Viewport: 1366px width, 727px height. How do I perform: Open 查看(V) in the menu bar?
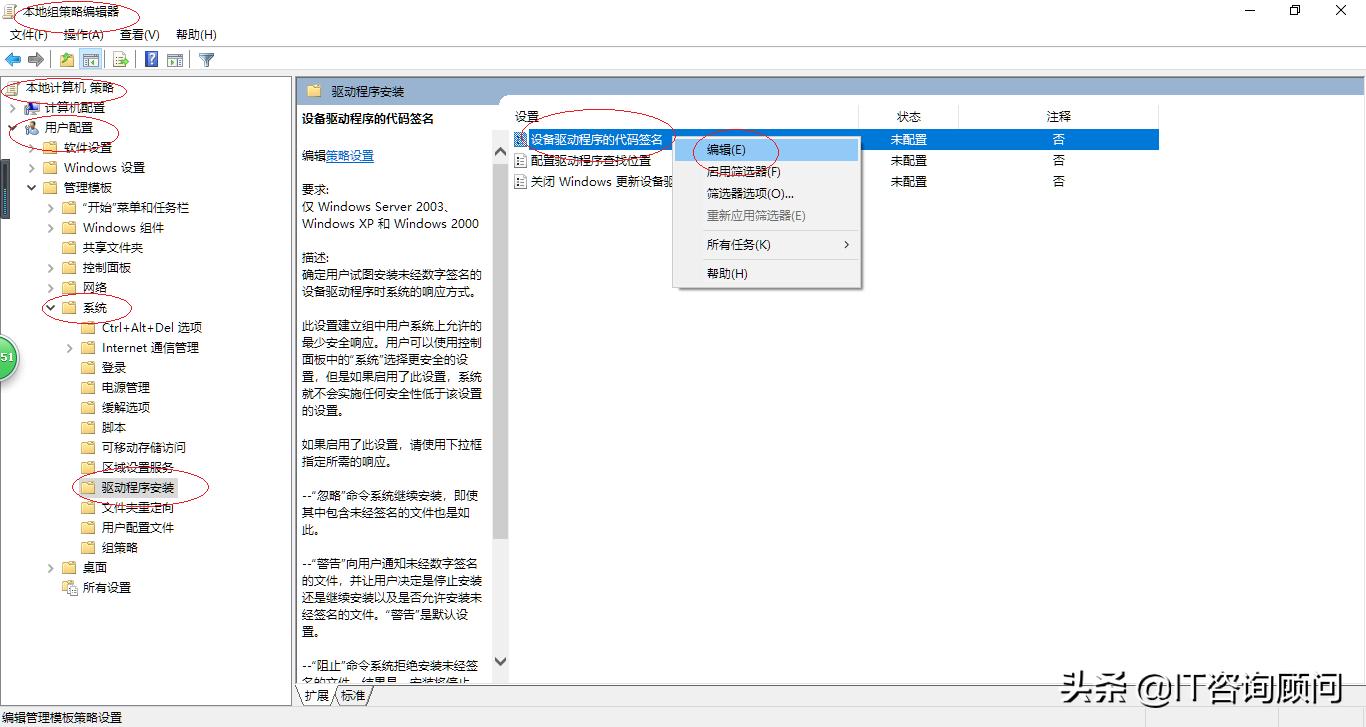[x=137, y=34]
